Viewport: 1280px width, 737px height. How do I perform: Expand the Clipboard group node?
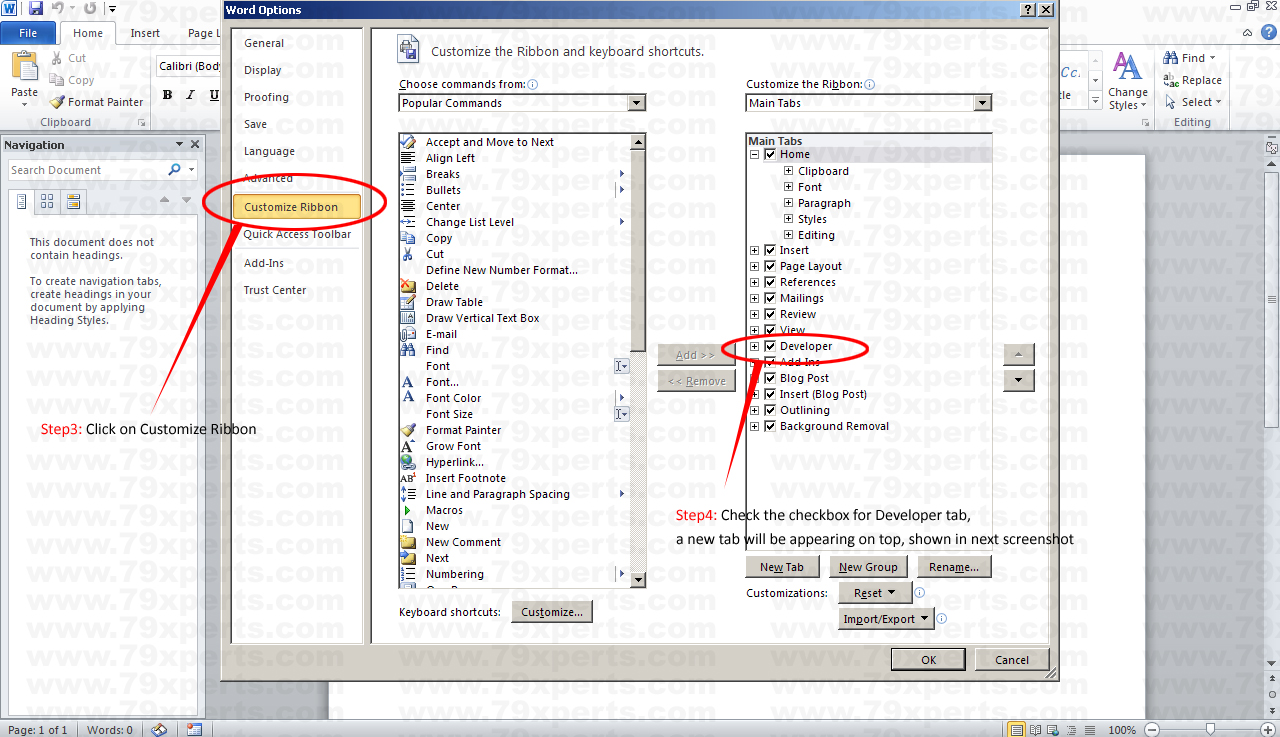(x=788, y=171)
